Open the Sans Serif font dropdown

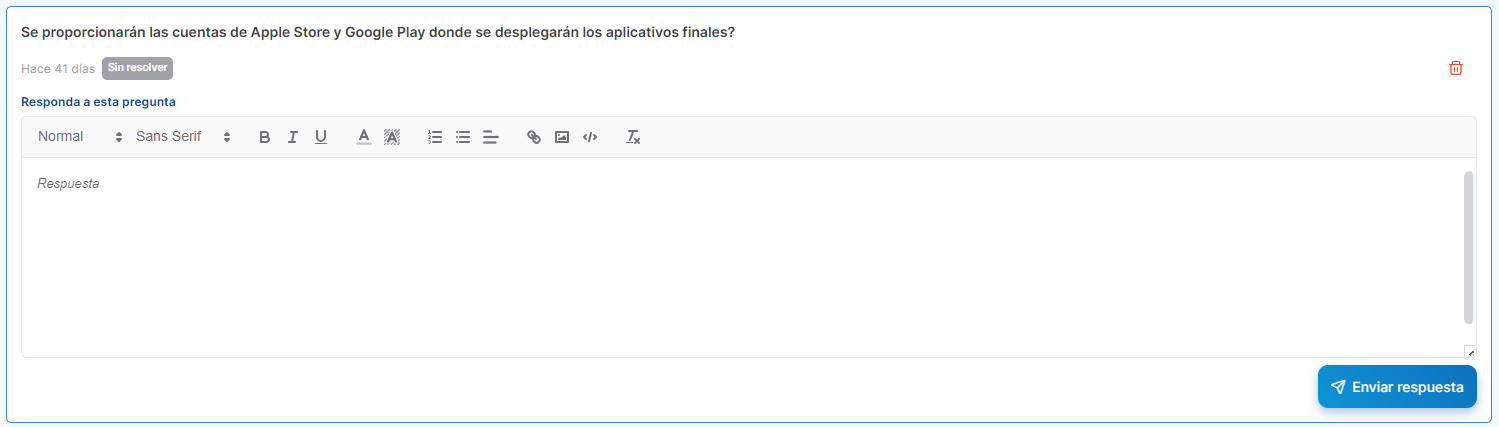183,137
